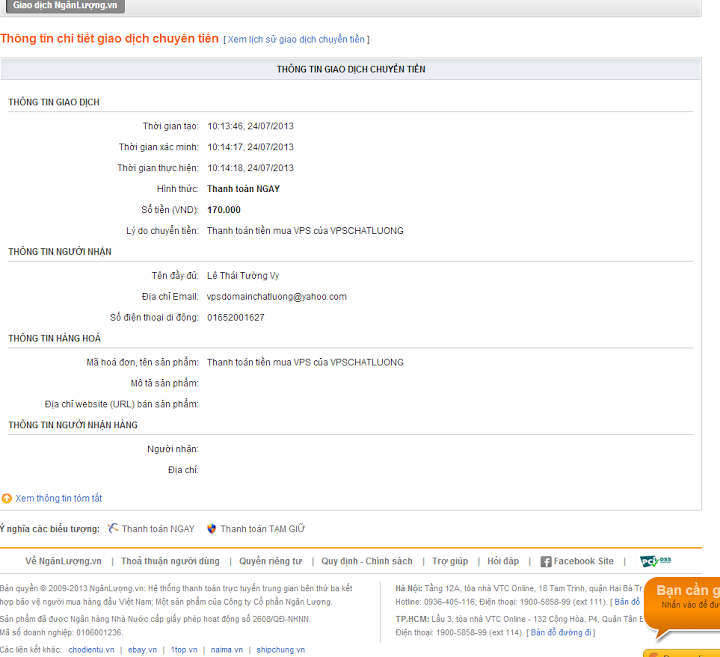
Task: Click Thông tin chi tiết giao dịch chuyển tiền title
Action: tap(109, 39)
